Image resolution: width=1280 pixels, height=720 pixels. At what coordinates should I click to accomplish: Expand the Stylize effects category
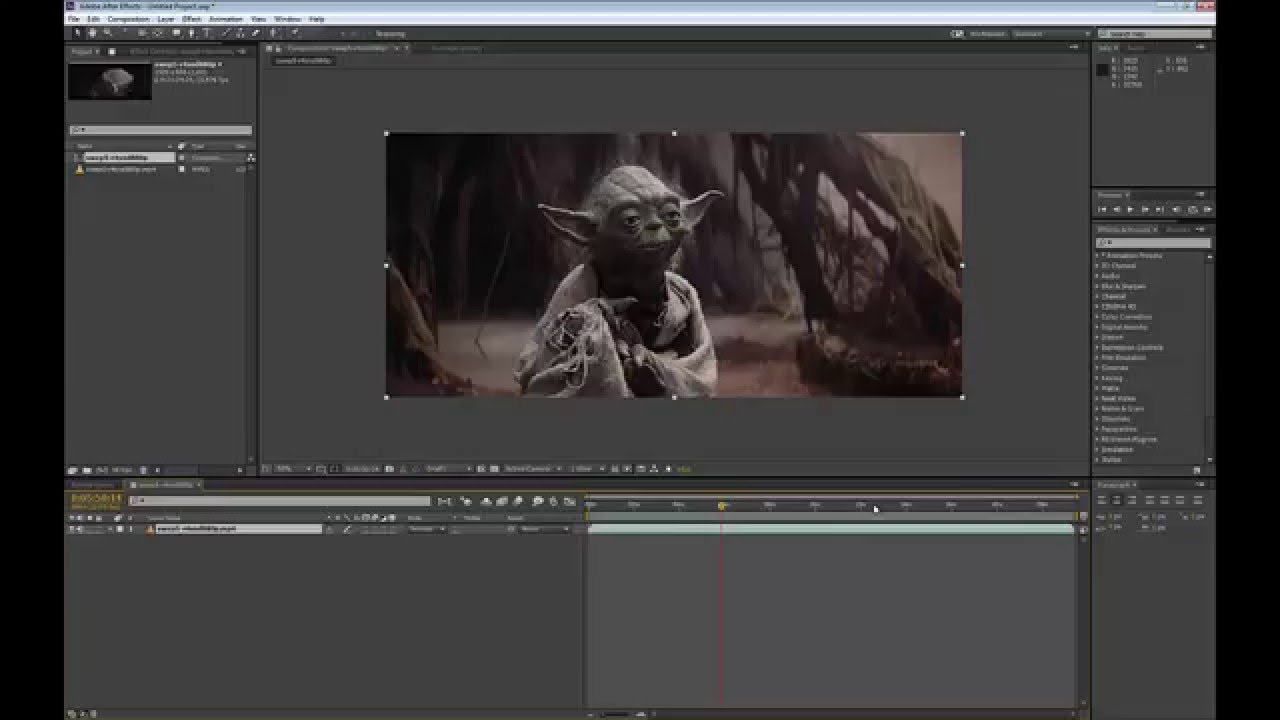[1097, 460]
